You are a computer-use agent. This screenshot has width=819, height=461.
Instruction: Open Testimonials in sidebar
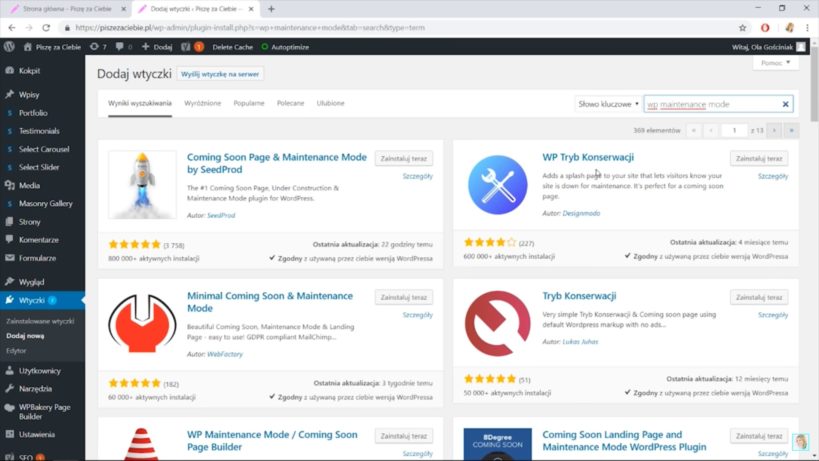click(39, 131)
